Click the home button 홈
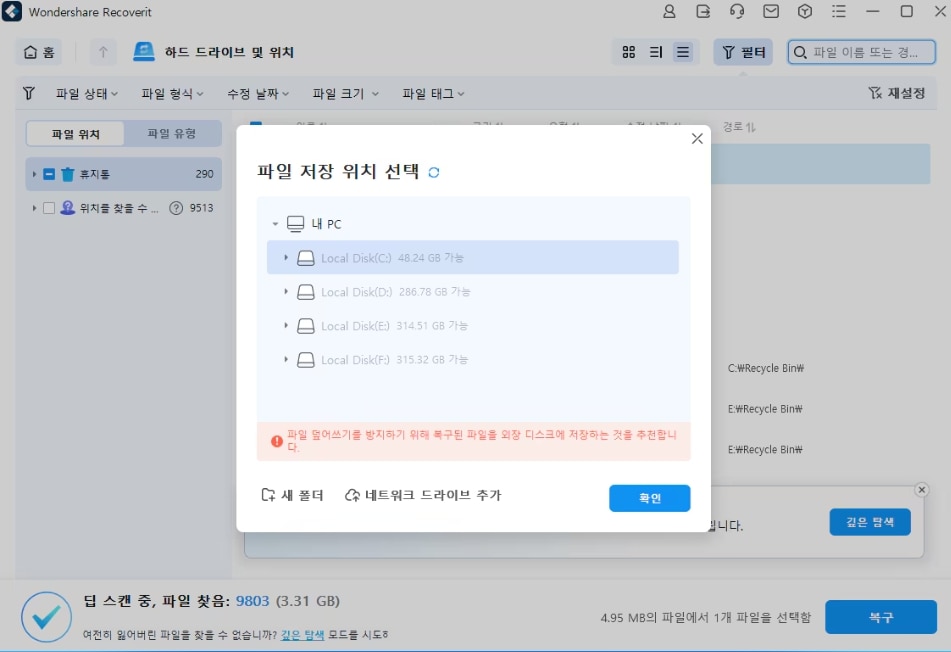Image resolution: width=951 pixels, height=652 pixels. coord(39,52)
